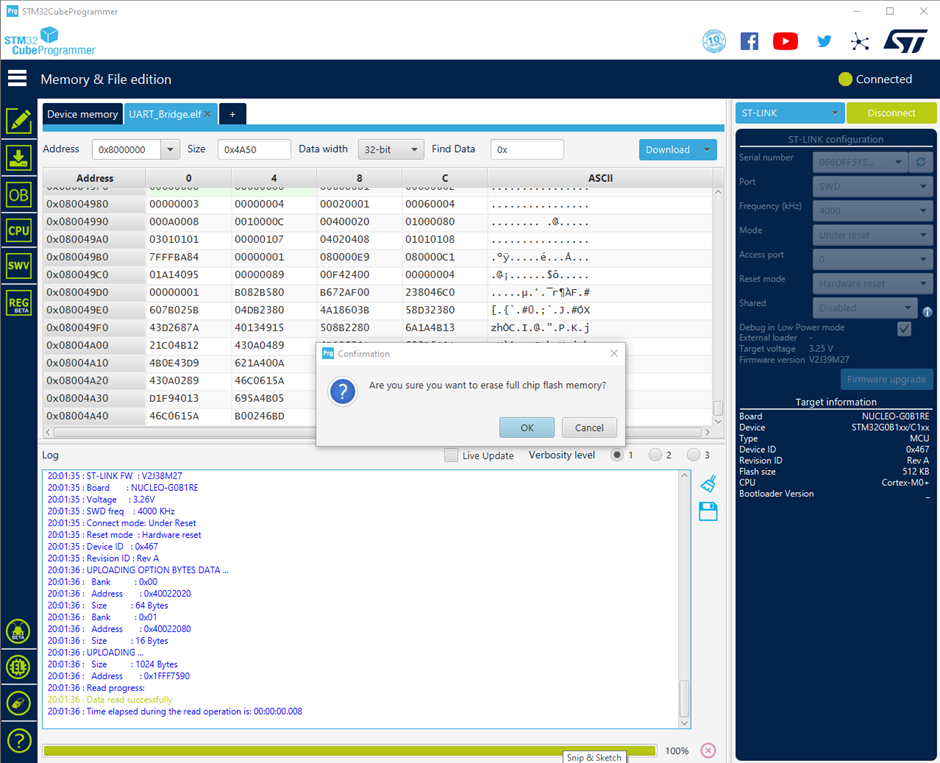Open the CPU panel in sidebar
The height and width of the screenshot is (763, 940).
tap(19, 230)
